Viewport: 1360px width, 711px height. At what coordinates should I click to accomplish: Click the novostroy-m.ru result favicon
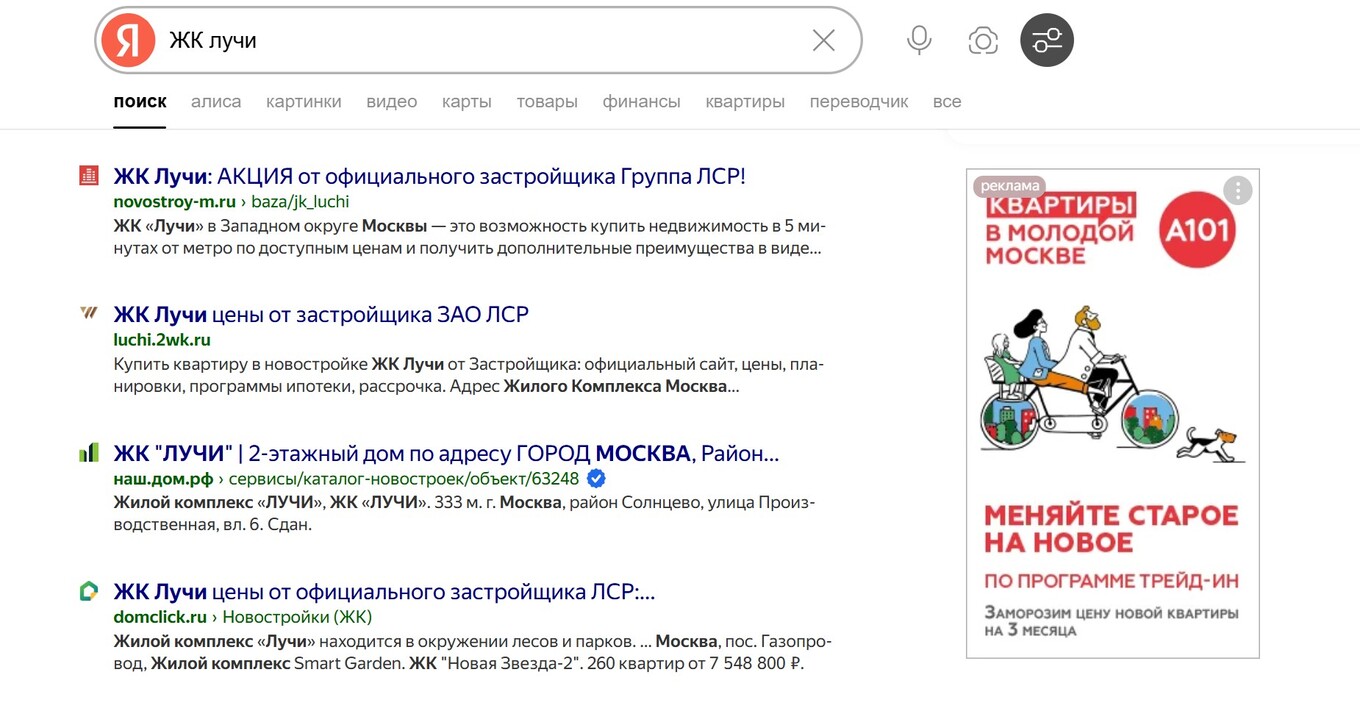click(89, 176)
